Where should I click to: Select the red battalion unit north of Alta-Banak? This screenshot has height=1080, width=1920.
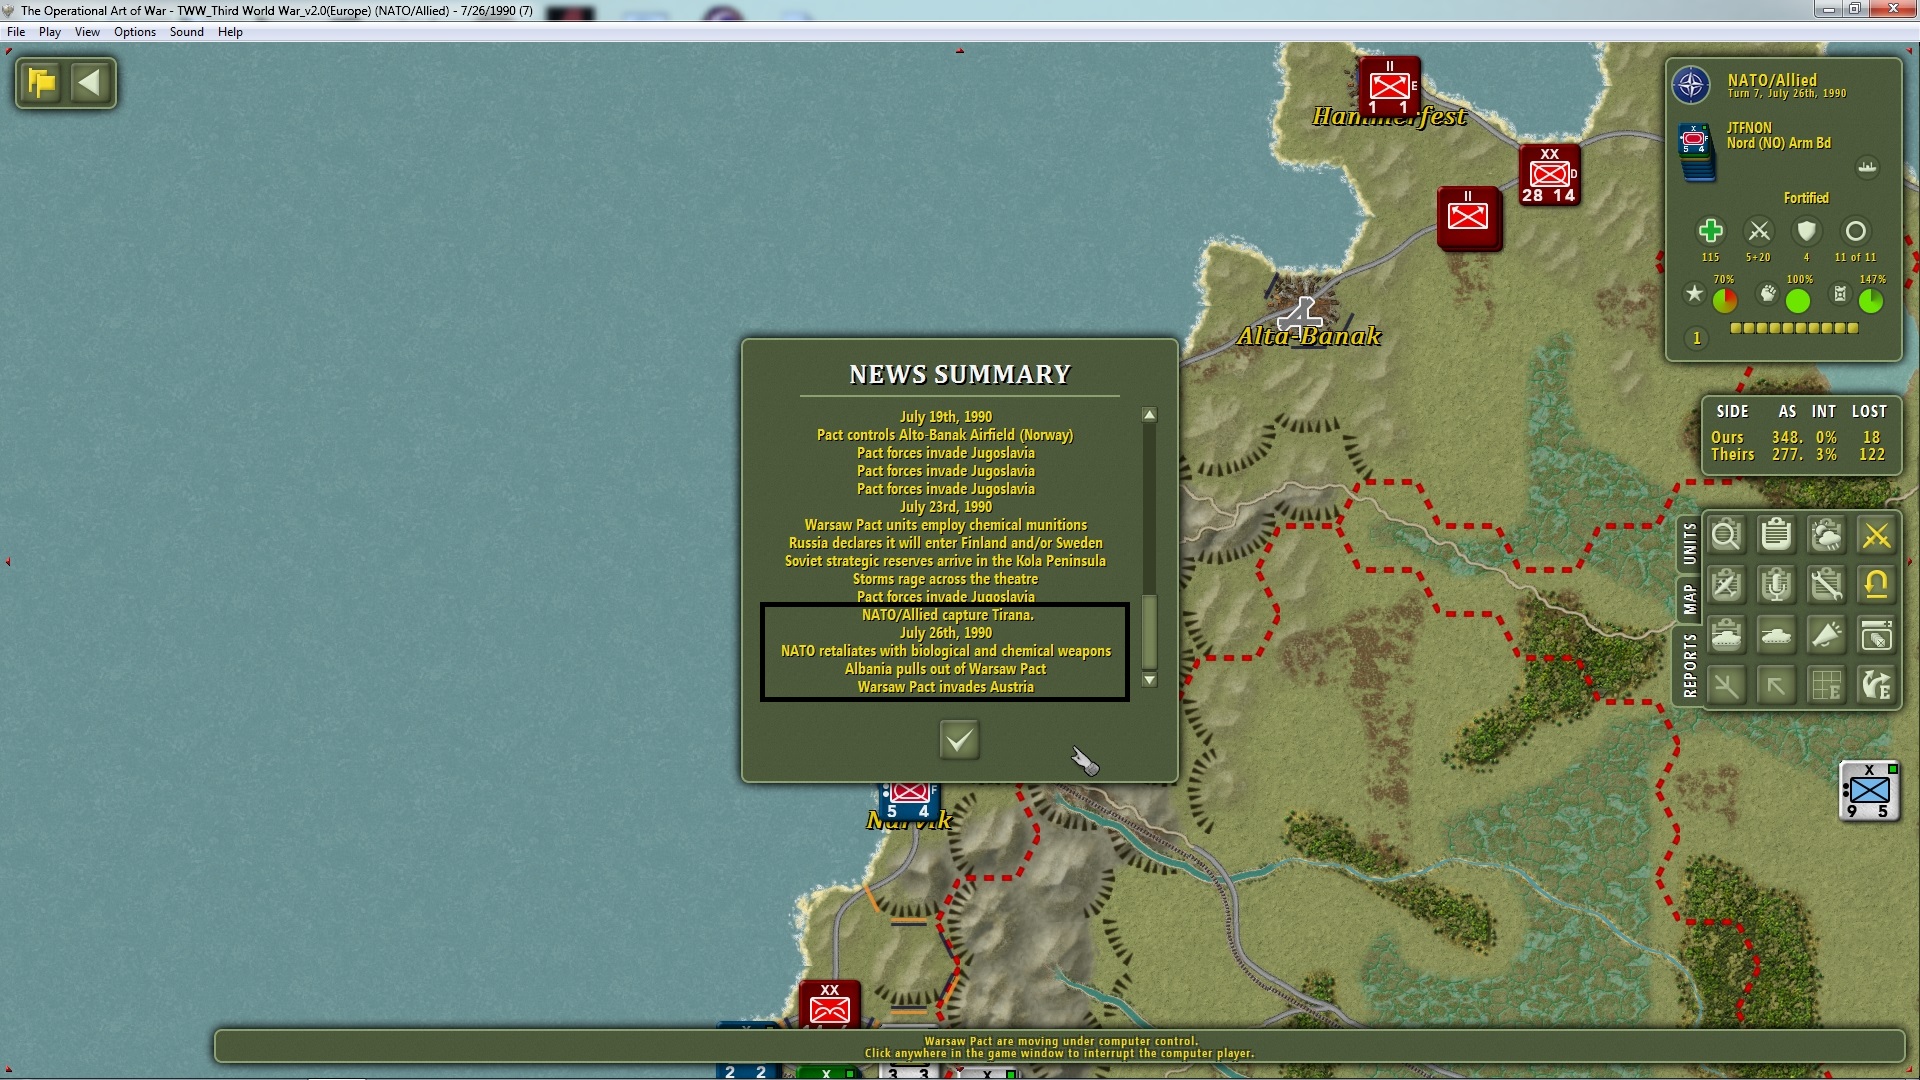pyautogui.click(x=1468, y=217)
